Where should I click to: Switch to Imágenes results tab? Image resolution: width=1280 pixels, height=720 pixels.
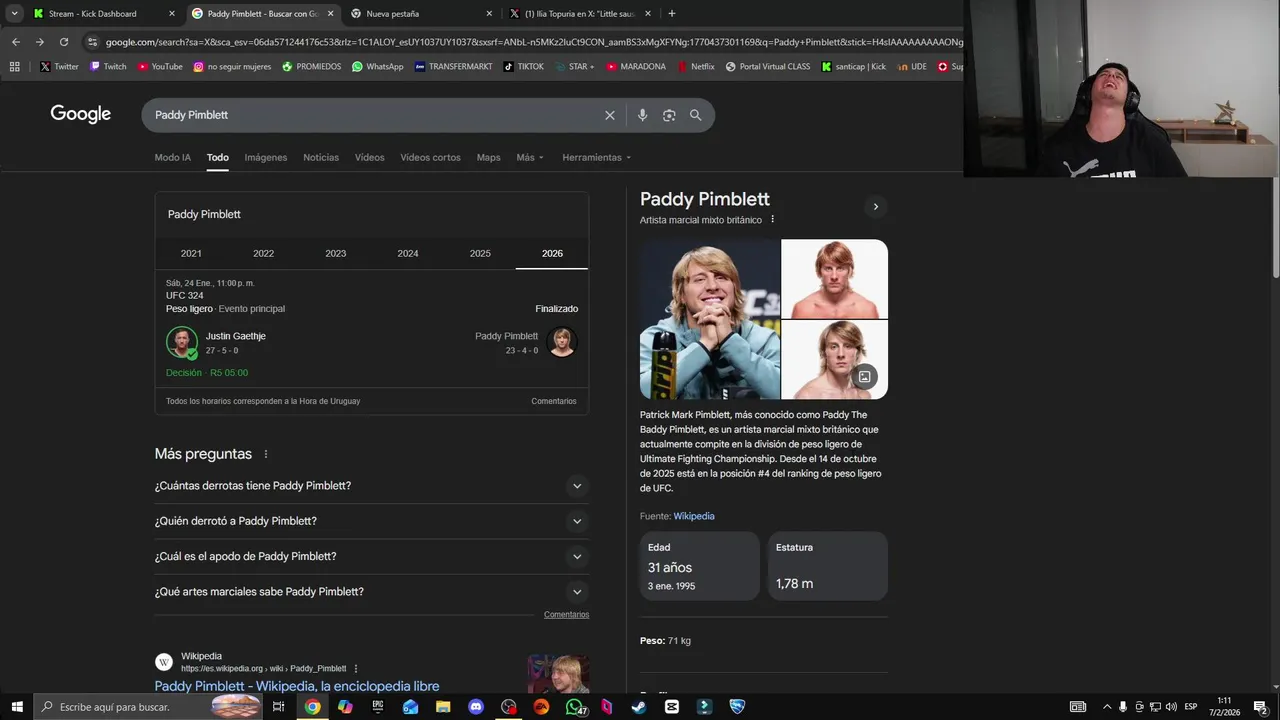pyautogui.click(x=266, y=158)
